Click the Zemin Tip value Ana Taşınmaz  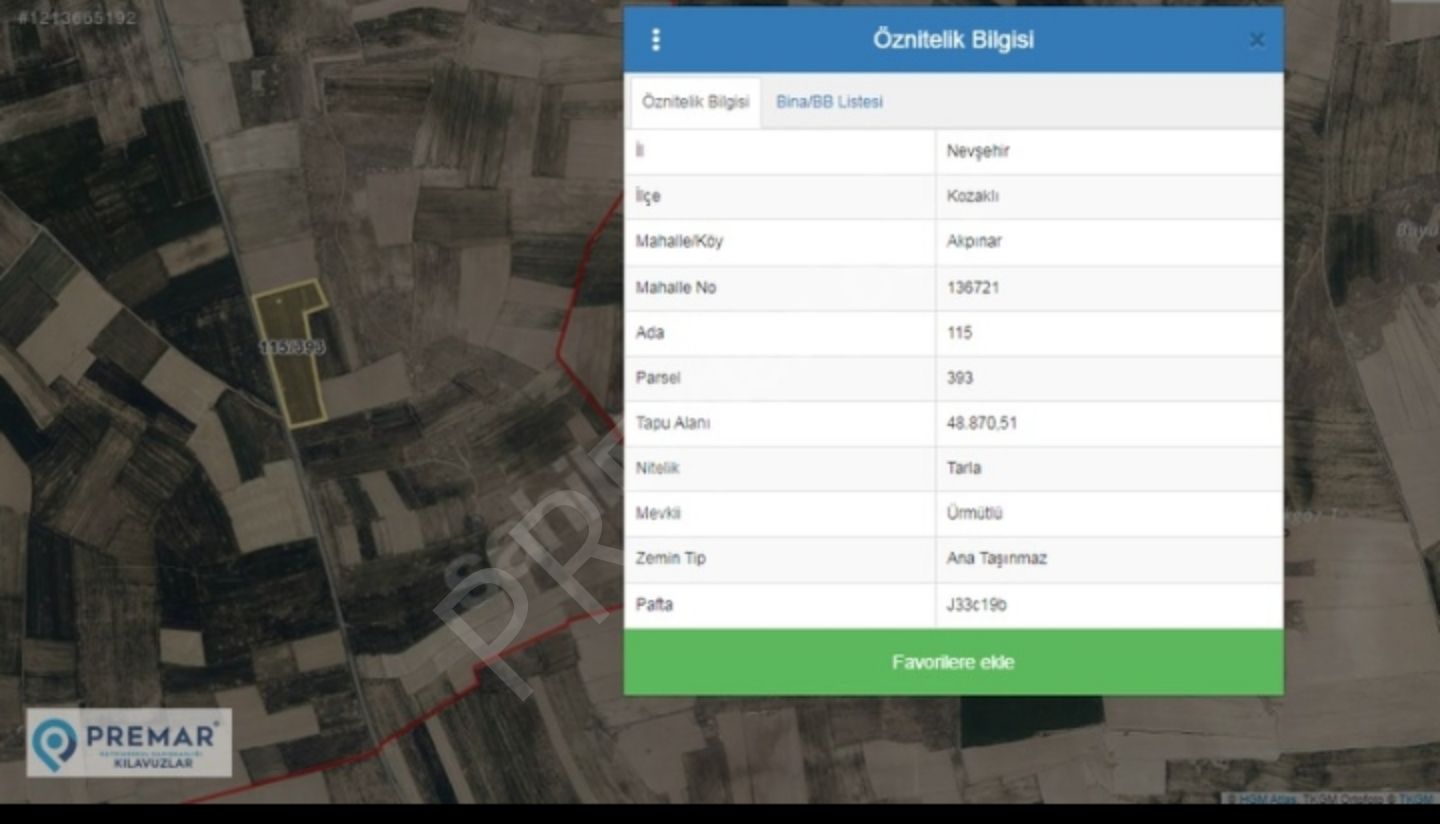coord(996,558)
